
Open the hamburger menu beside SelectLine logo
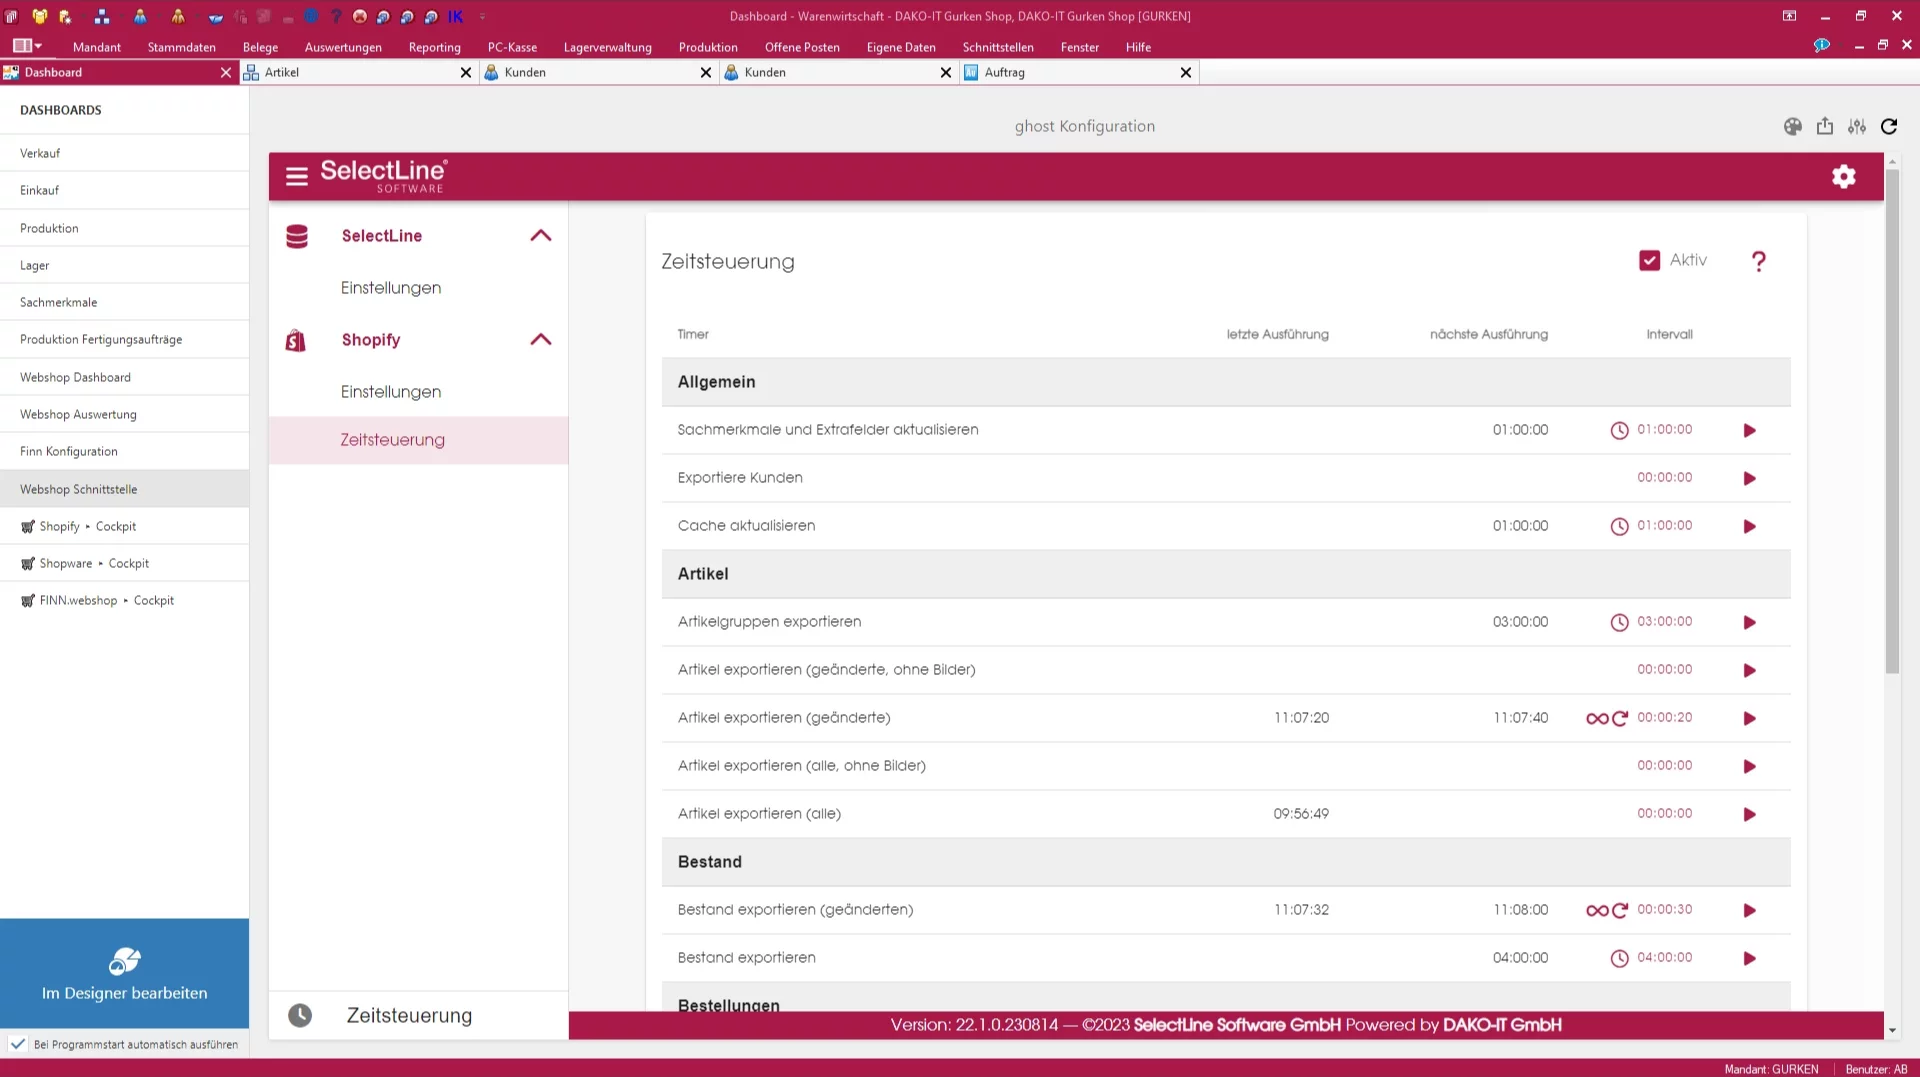pos(297,176)
